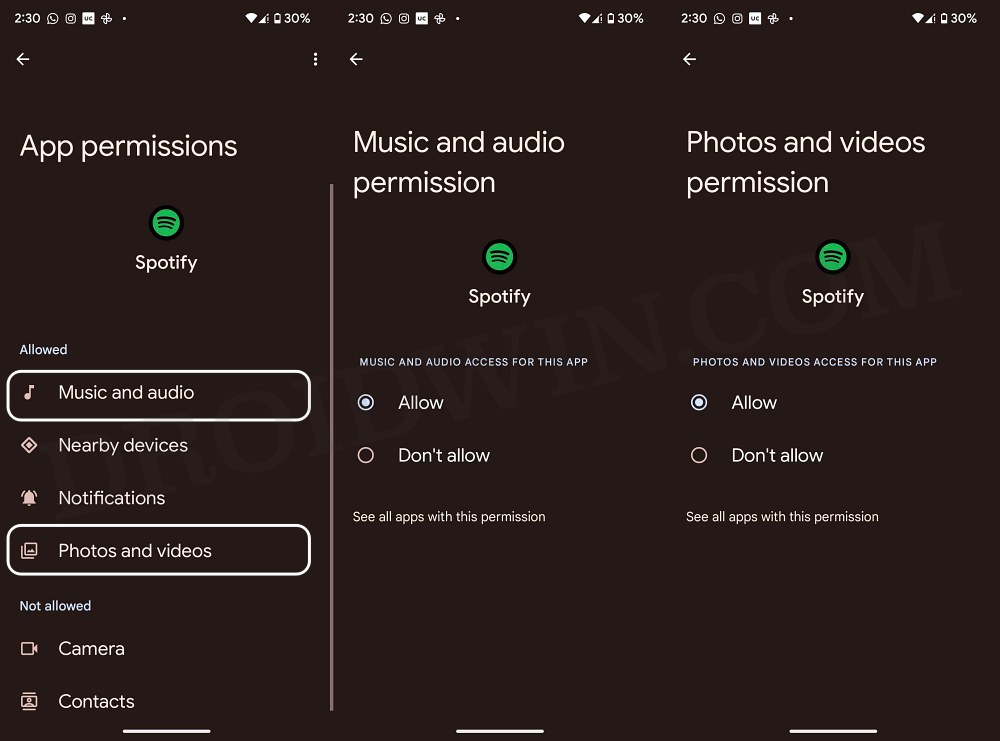Image resolution: width=1000 pixels, height=741 pixels.
Task: Tap Spotify icon on App permissions screen
Action: [166, 223]
